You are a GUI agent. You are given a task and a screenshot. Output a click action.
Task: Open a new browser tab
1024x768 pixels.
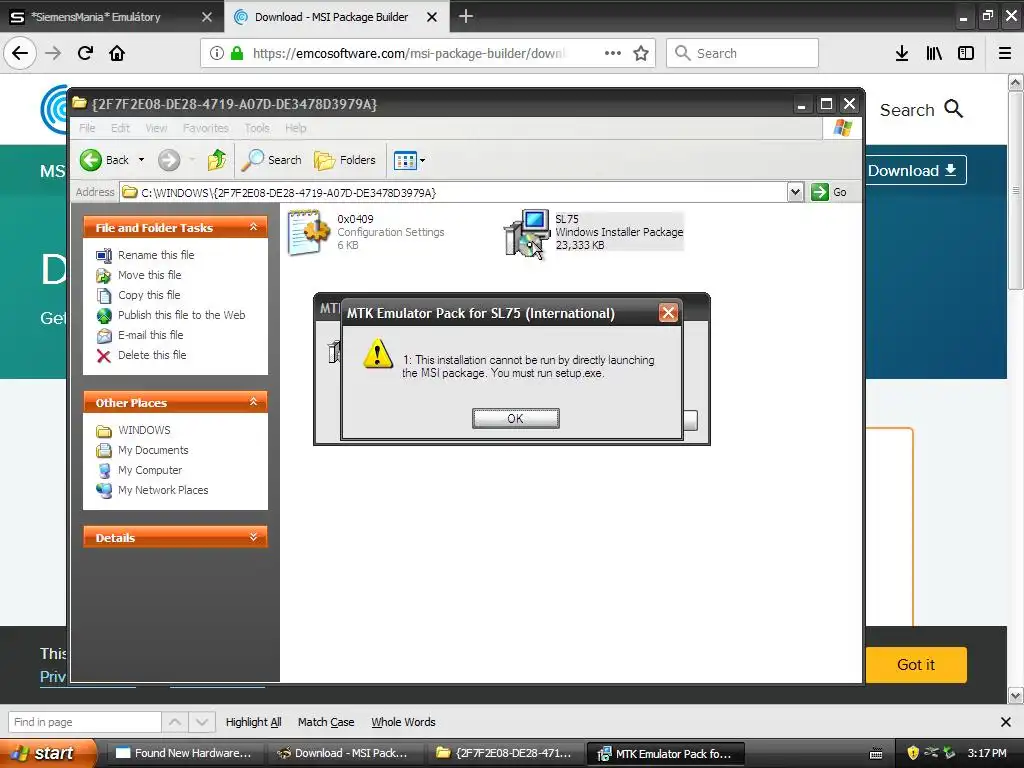pyautogui.click(x=466, y=16)
